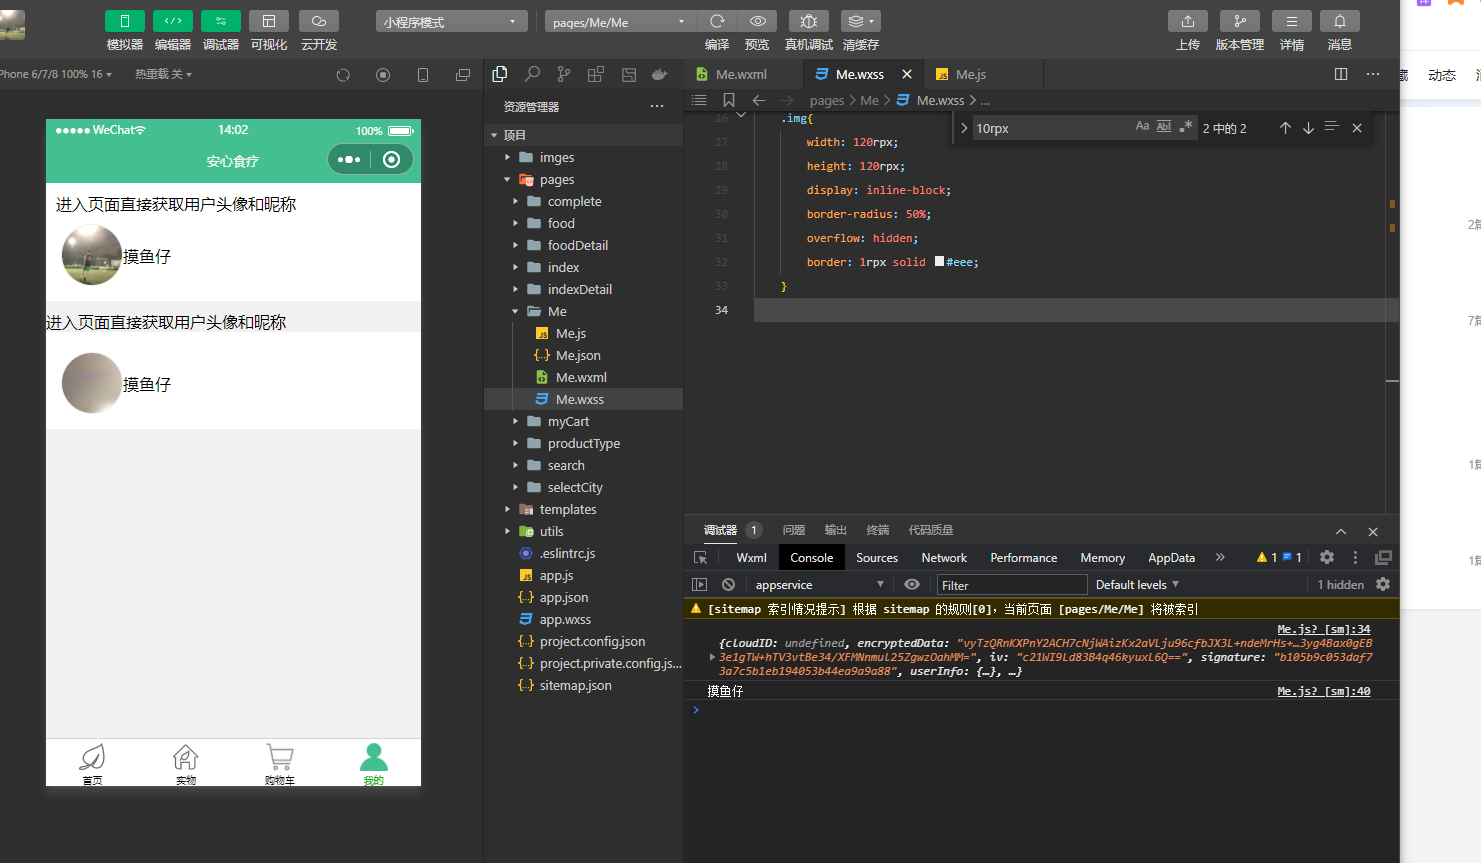
Task: Open the 小程序模式 mode dropdown
Action: point(451,22)
